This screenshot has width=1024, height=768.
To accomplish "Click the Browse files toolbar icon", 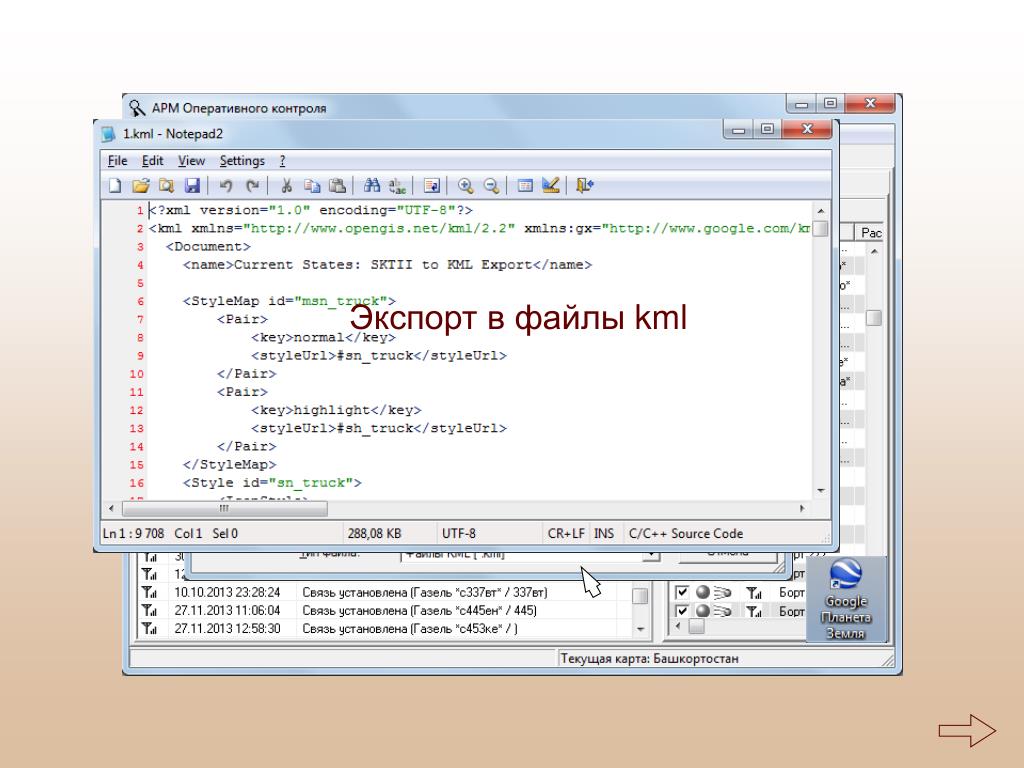I will click(x=166, y=186).
